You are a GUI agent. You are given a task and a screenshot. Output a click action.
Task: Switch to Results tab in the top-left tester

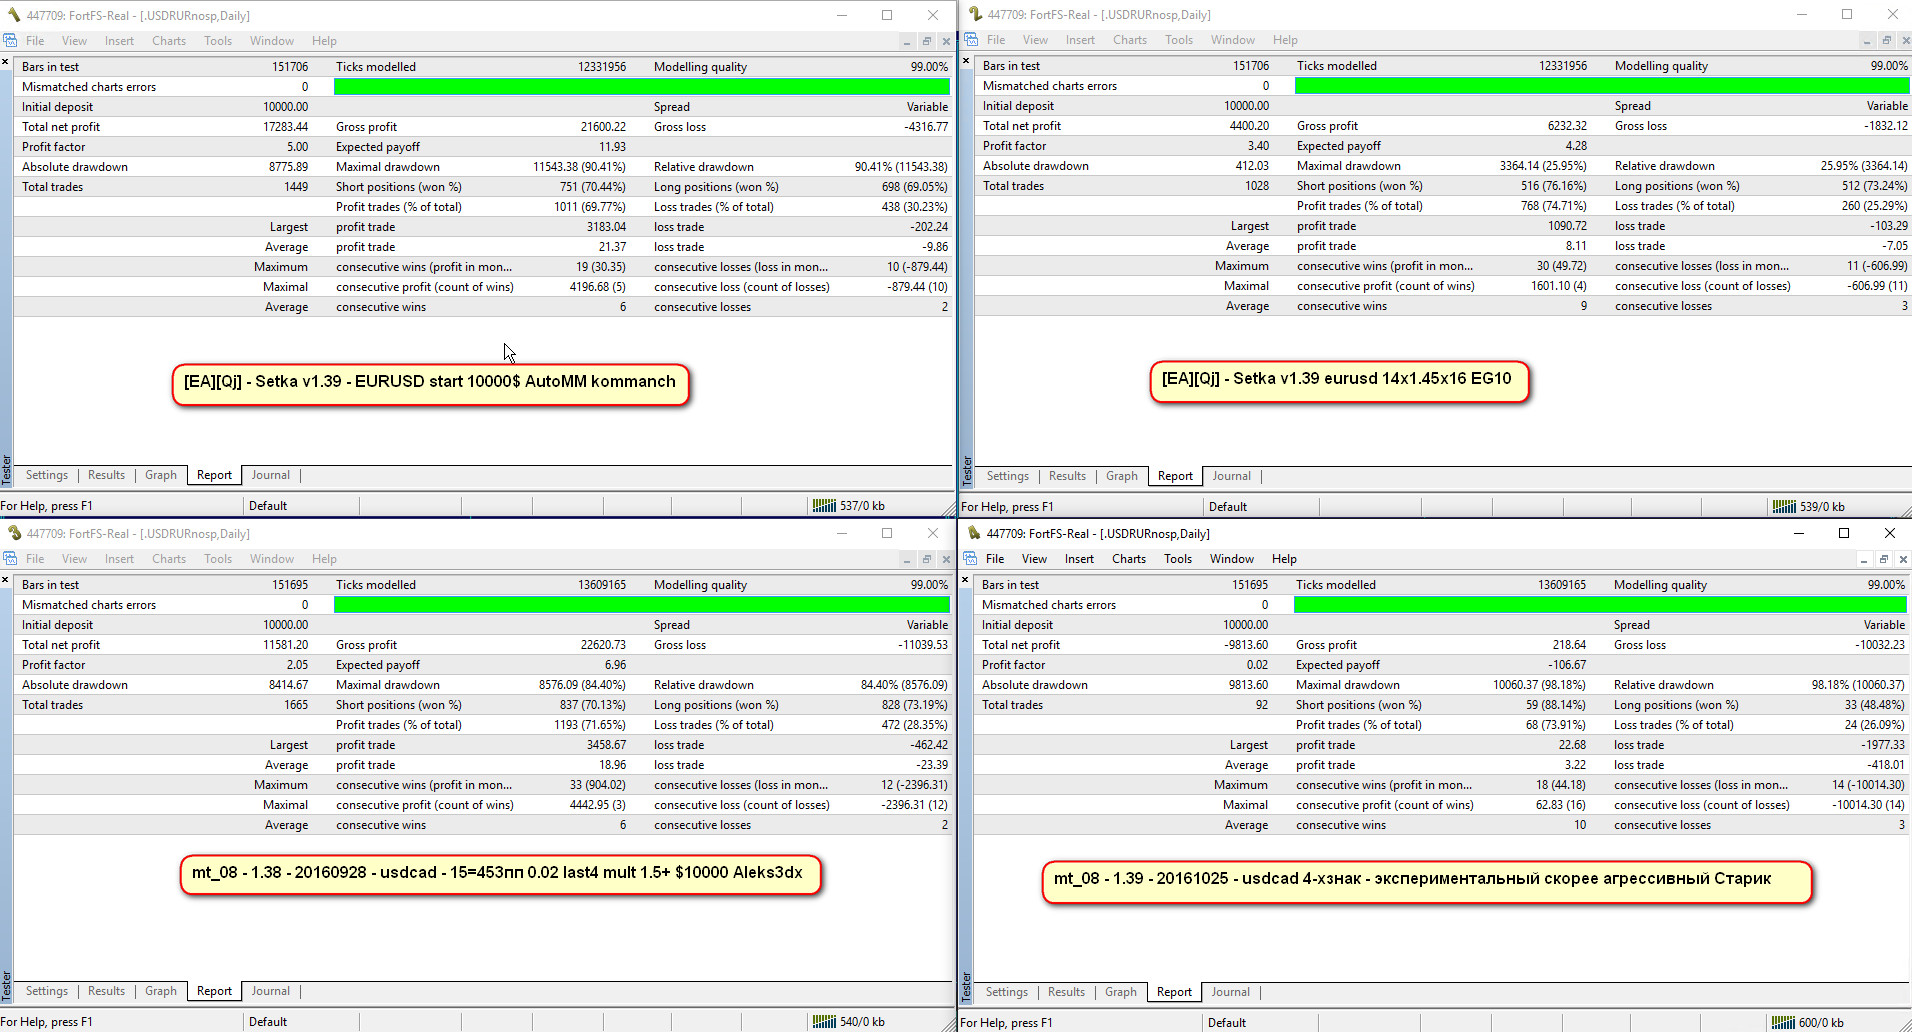(106, 475)
